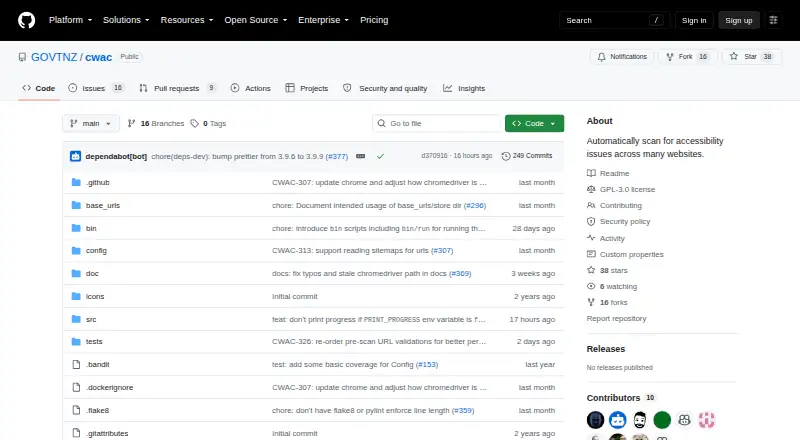Click the .gitattributes file icon

point(76,433)
